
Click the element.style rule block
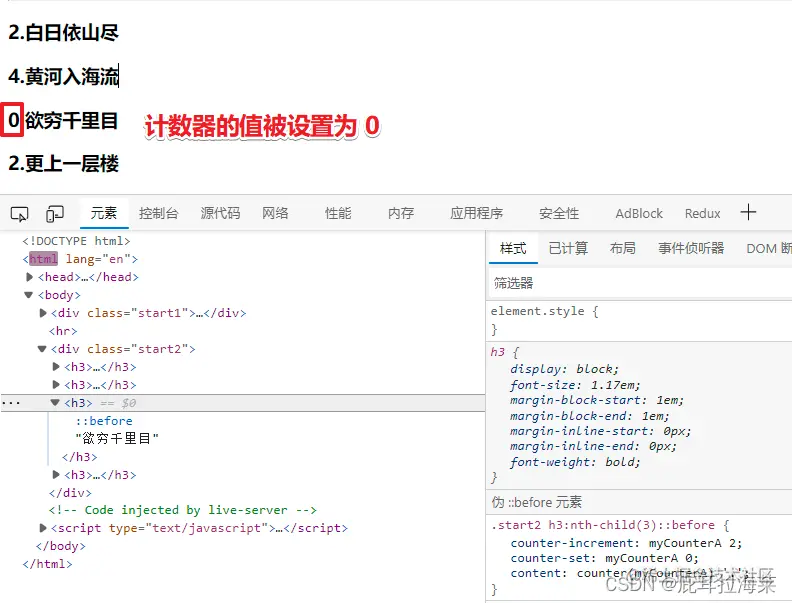click(639, 320)
